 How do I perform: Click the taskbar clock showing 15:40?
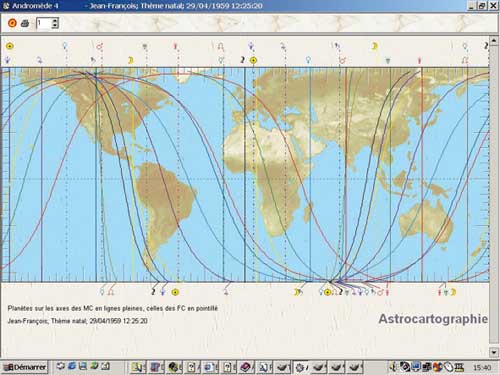[x=482, y=367]
